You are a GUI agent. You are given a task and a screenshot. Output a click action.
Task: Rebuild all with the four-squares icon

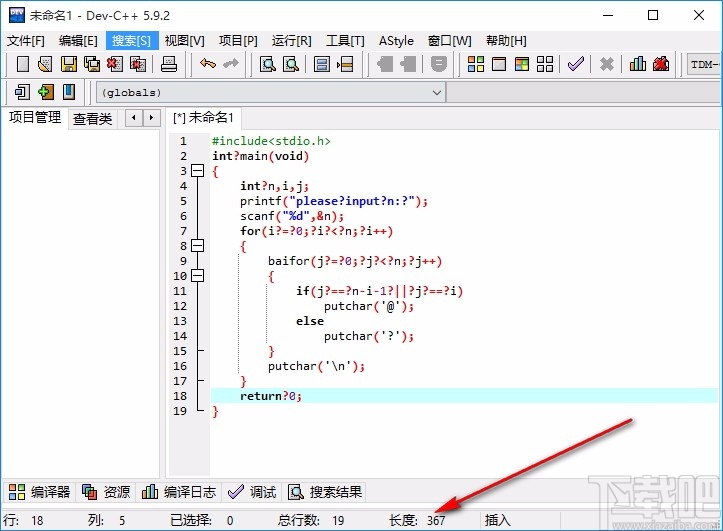coord(545,64)
